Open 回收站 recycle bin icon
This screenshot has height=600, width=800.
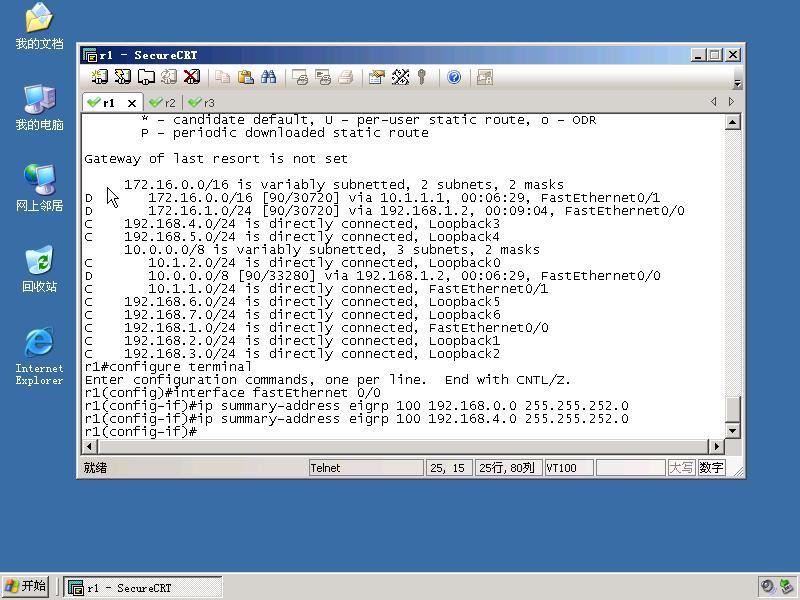point(39,269)
